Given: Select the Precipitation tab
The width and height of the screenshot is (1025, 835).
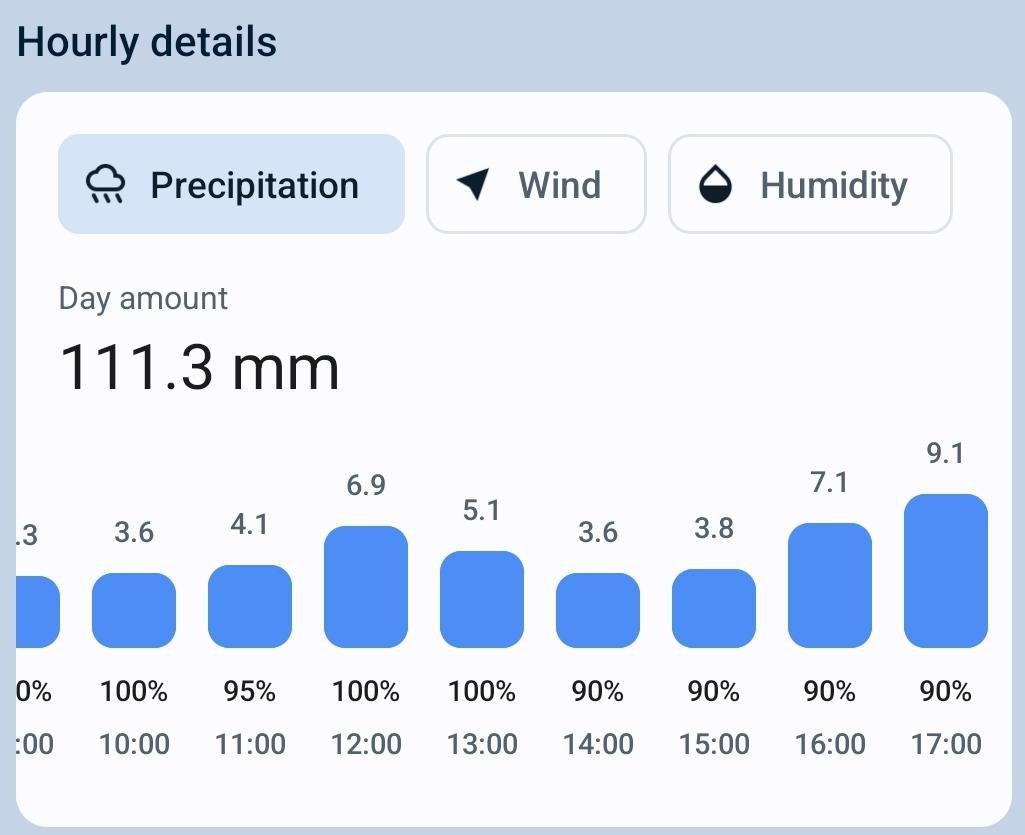Looking at the screenshot, I should [x=231, y=185].
